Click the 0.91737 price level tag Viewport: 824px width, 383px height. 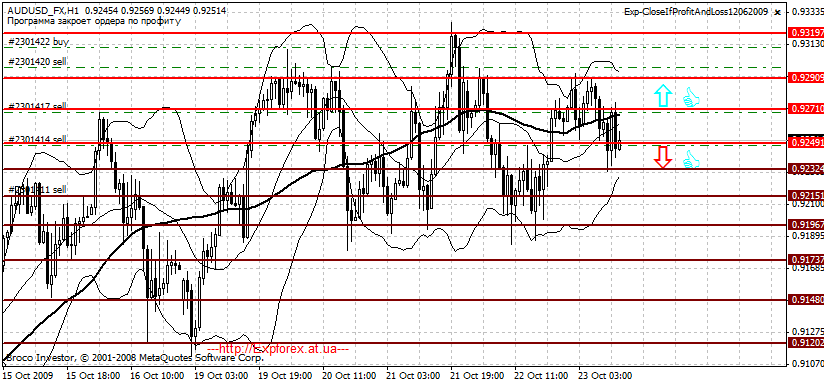806,260
